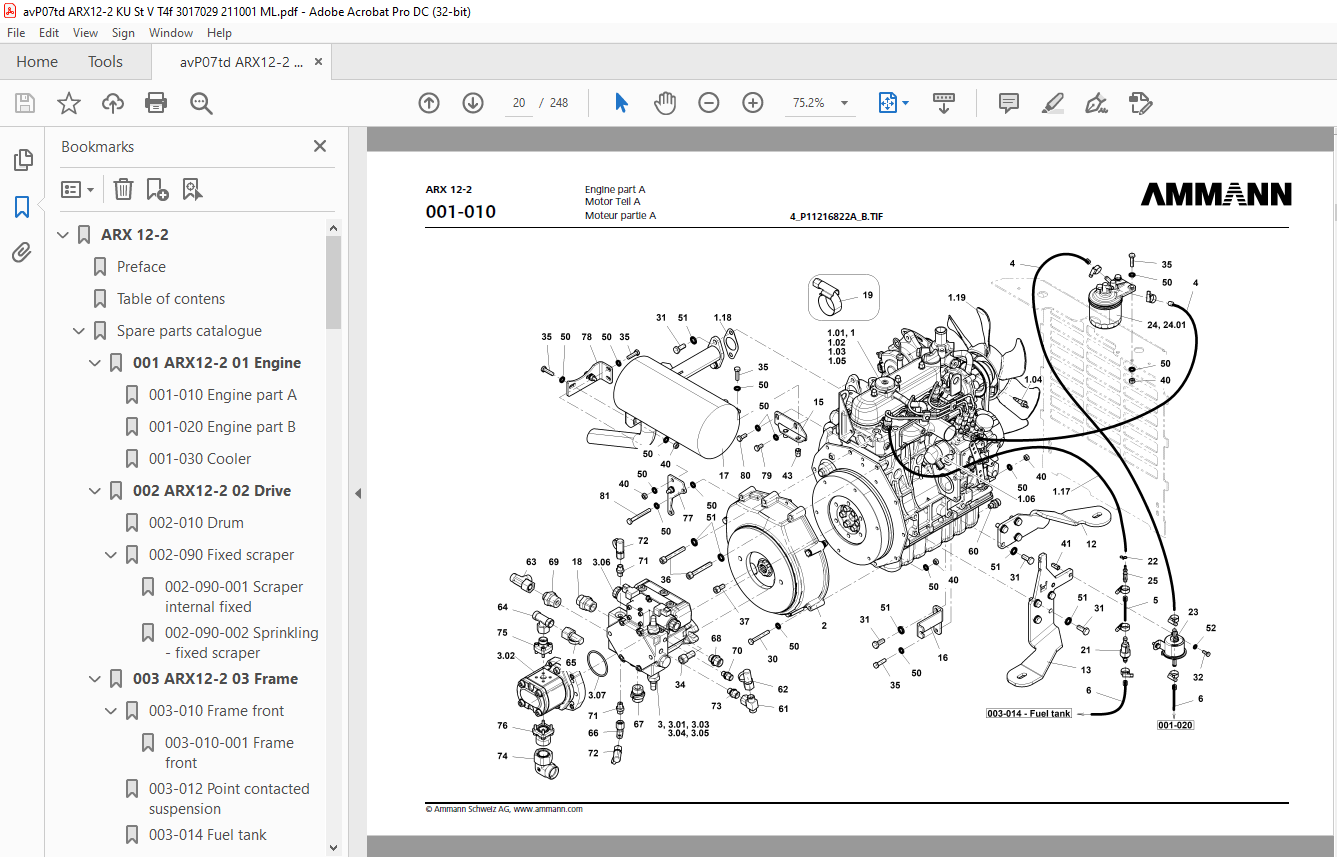Add bookmark star icon in toolbar
The image size is (1337, 857).
69,103
